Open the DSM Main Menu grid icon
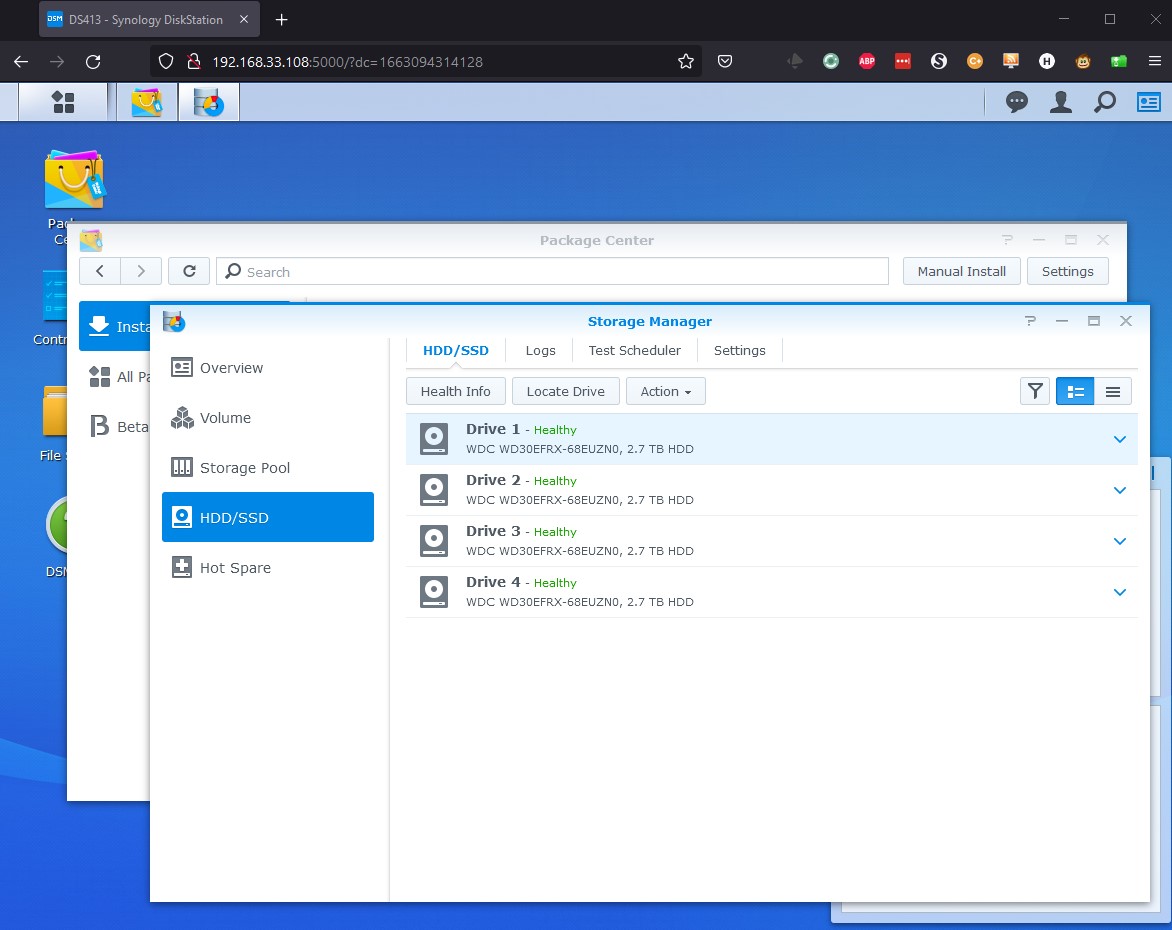 63,101
